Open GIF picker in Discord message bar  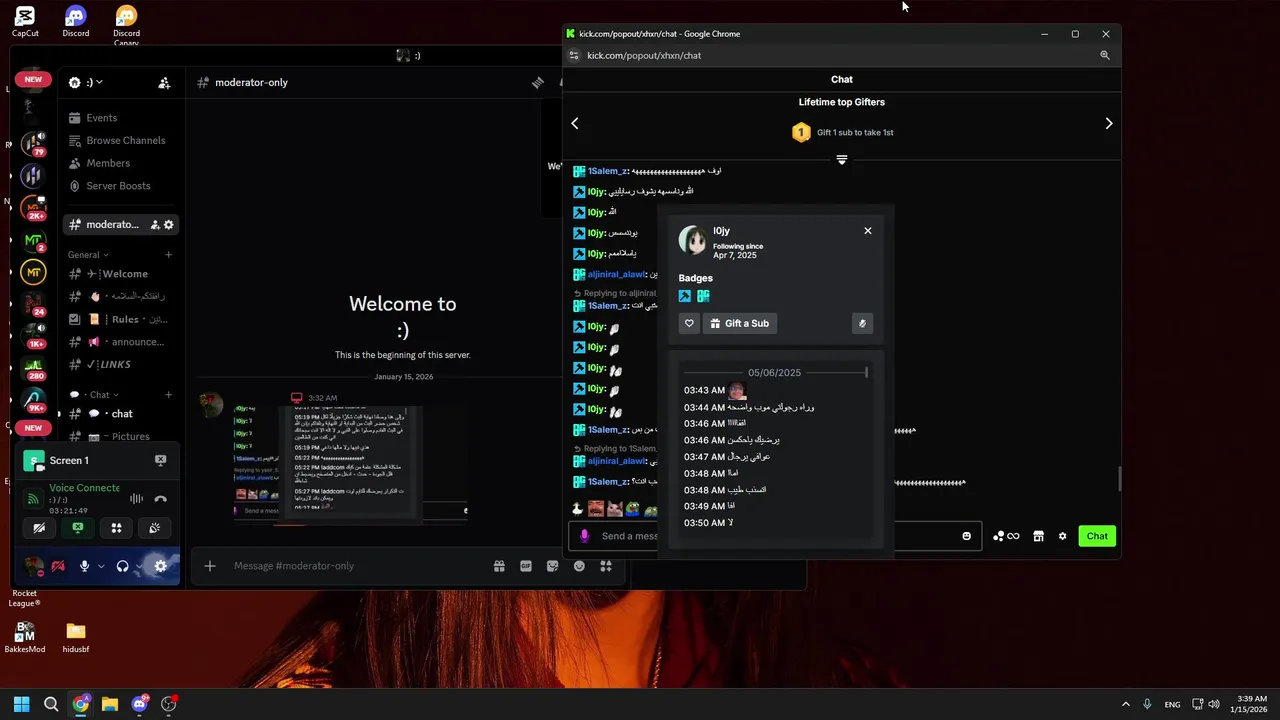(526, 566)
